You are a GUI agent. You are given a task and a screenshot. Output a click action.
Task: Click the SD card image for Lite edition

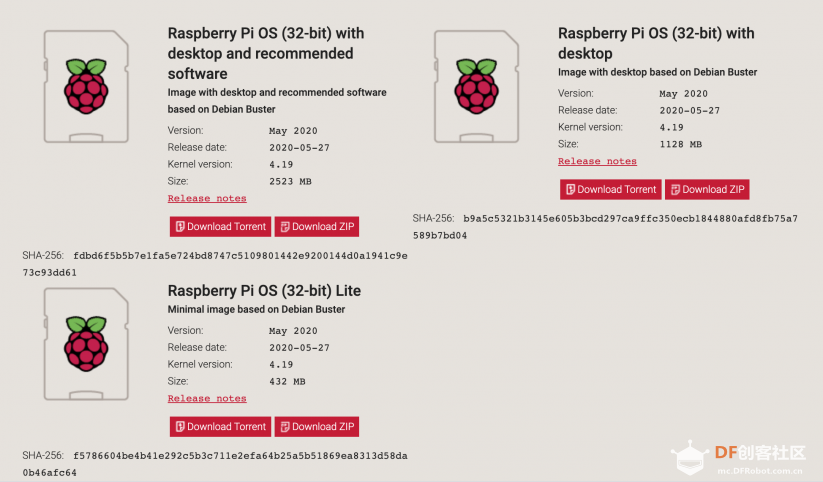(x=86, y=344)
